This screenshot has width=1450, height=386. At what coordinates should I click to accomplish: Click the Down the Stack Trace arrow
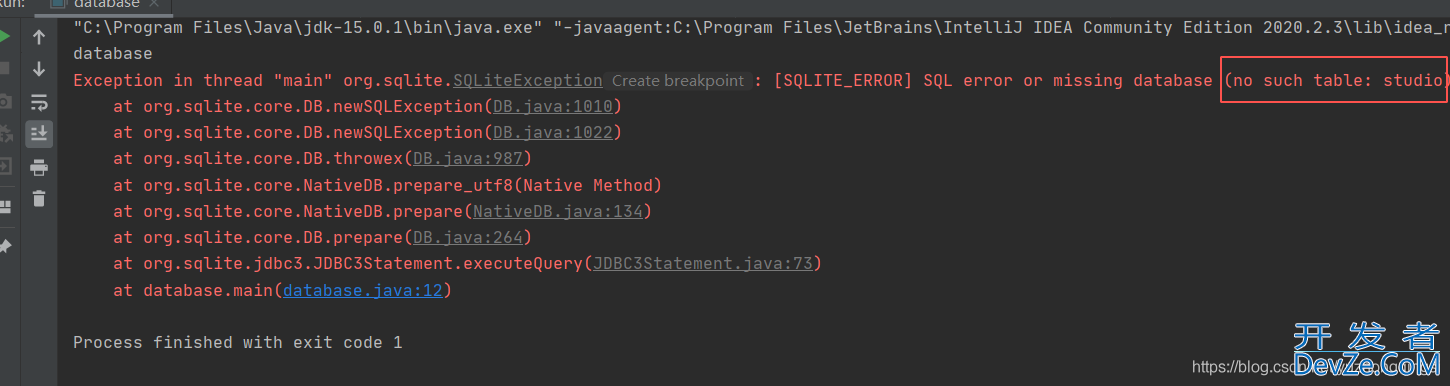pos(39,69)
